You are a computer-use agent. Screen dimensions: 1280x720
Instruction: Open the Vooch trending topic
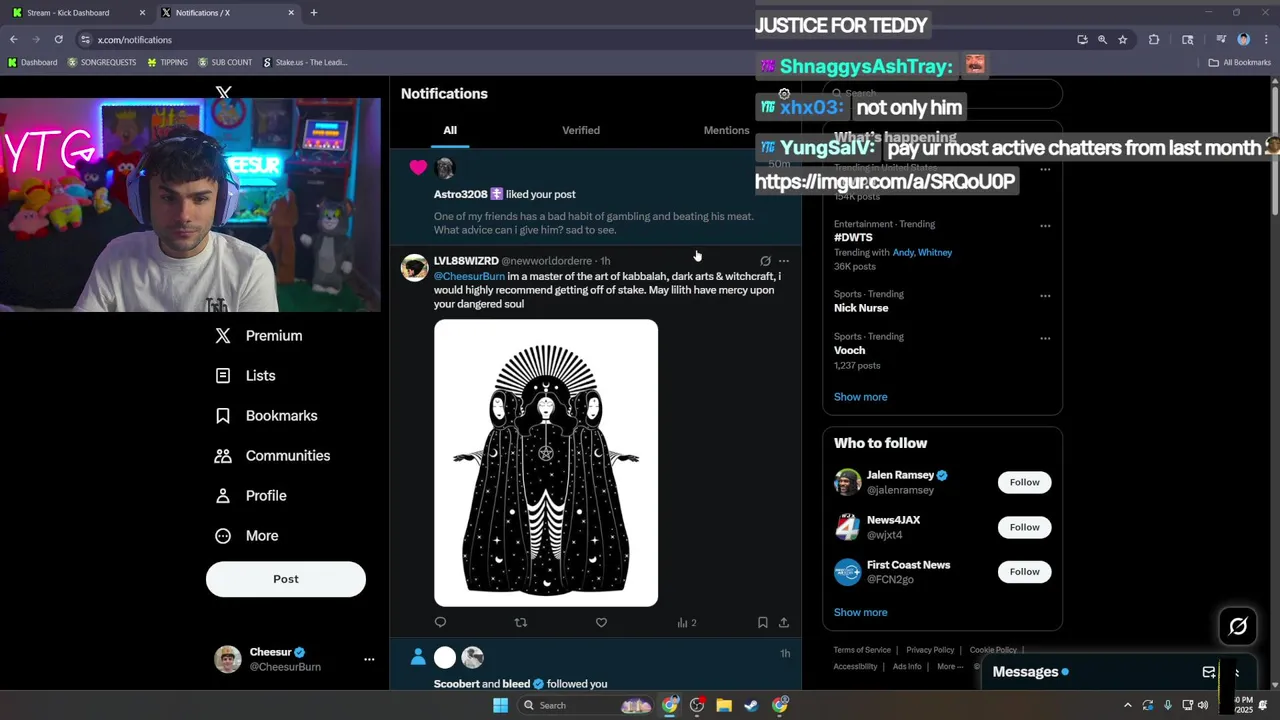pos(850,350)
